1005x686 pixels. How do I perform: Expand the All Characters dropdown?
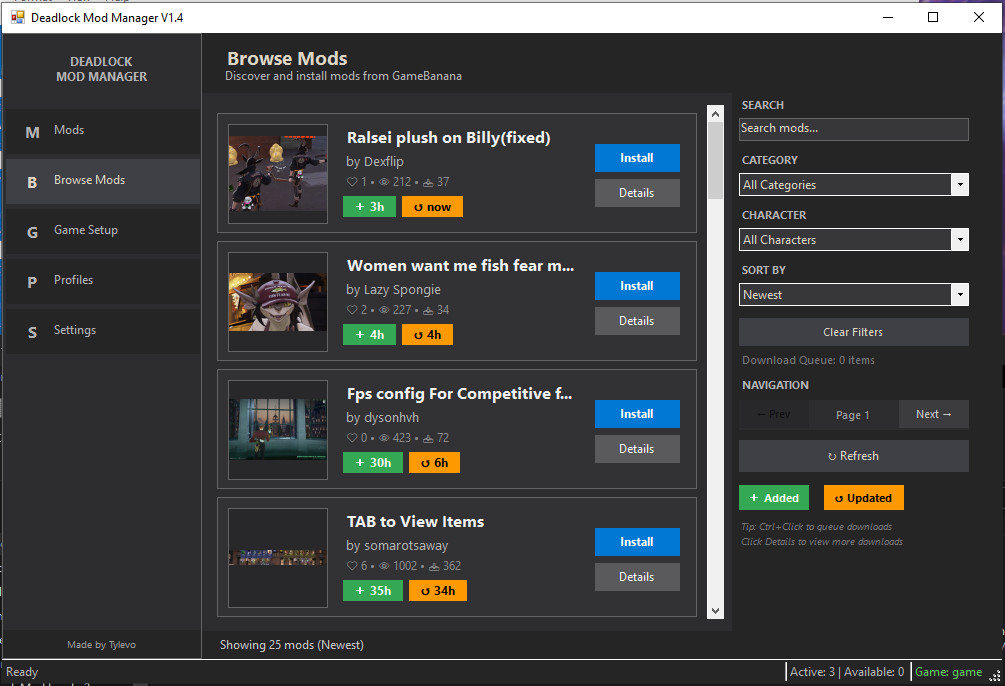pos(853,239)
